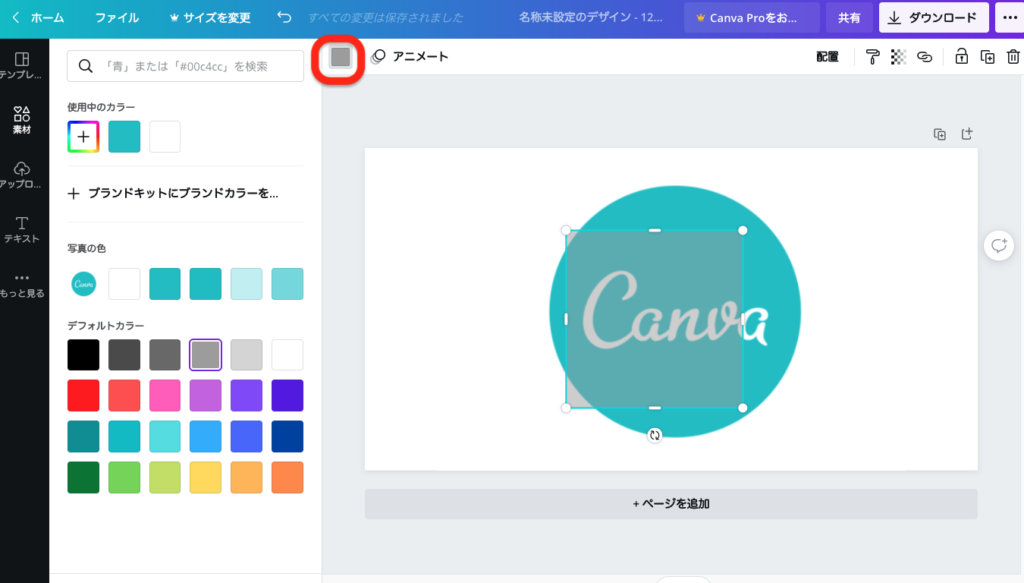Click the top-right corner resize handle
The image size is (1024, 583).
click(743, 230)
